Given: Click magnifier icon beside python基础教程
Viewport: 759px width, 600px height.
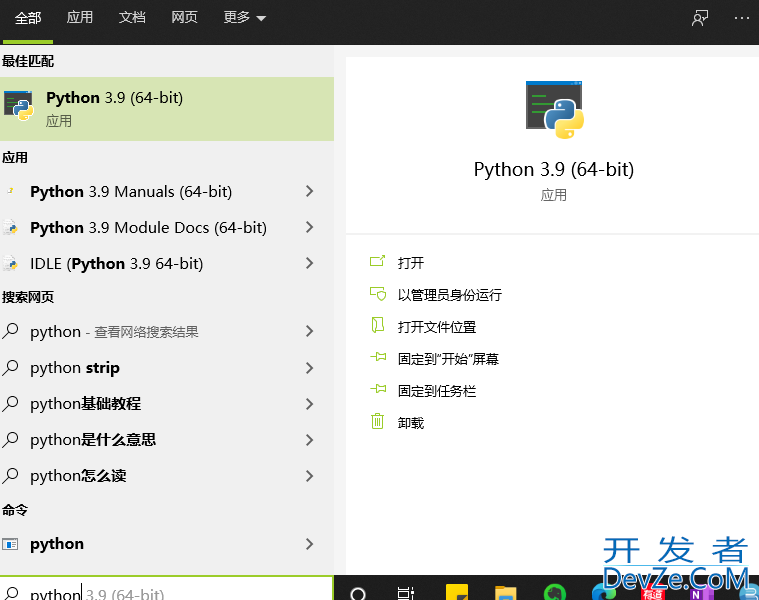Looking at the screenshot, I should pos(10,404).
